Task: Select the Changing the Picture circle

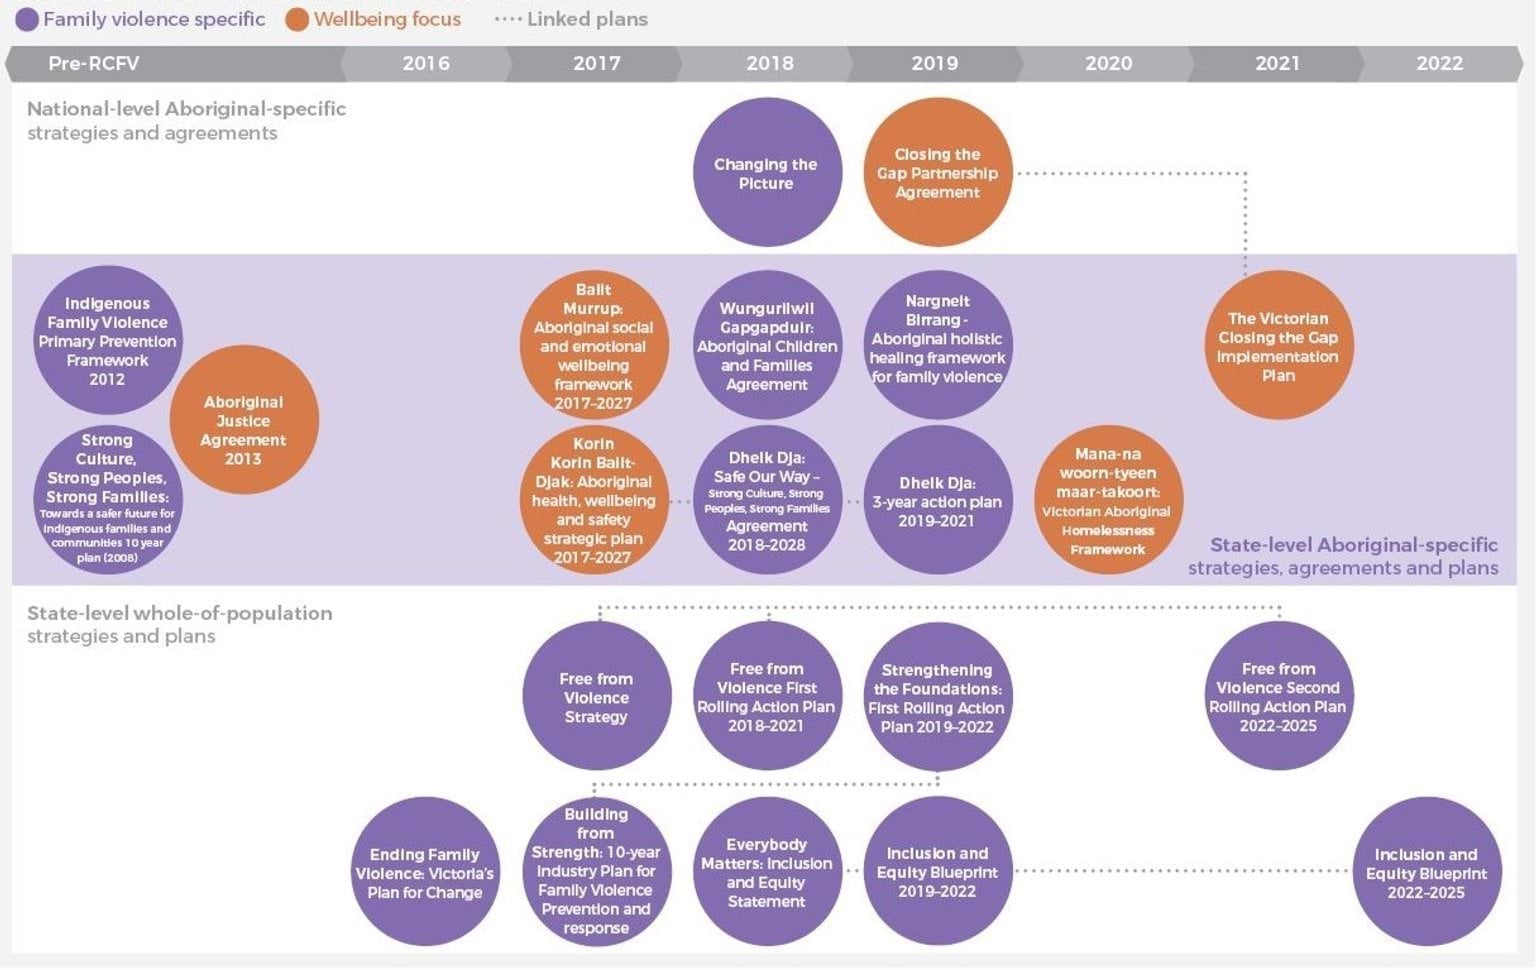Action: (767, 173)
